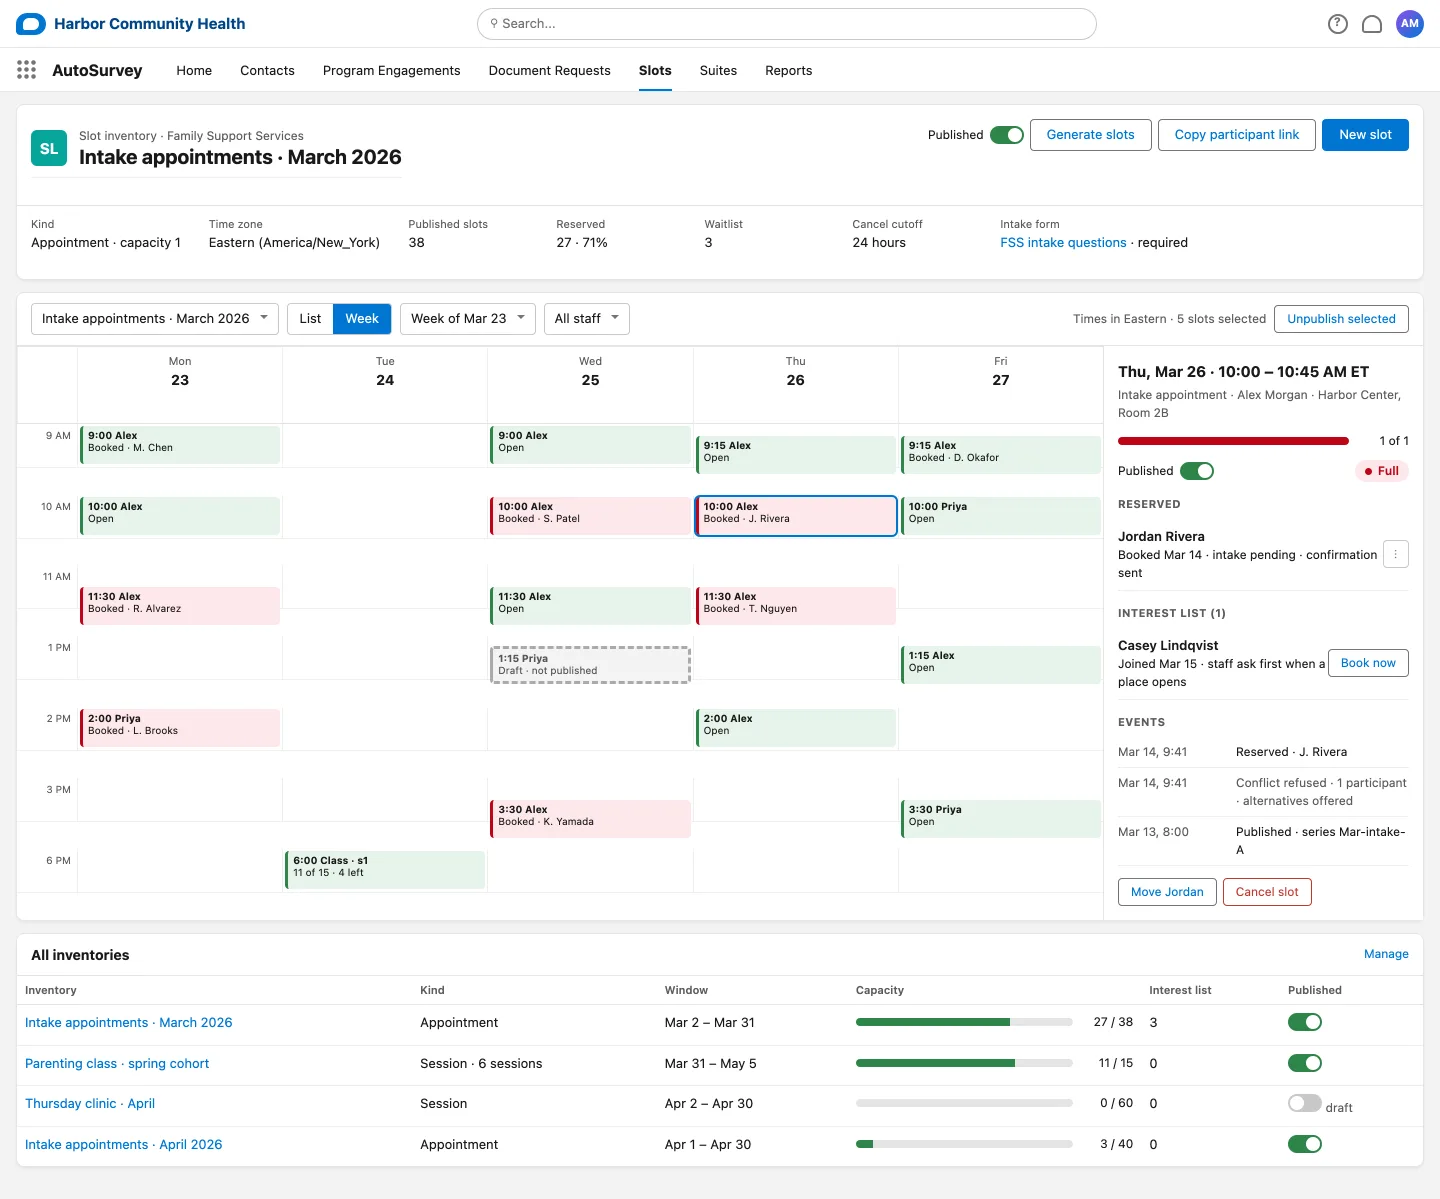Toggle published for Intake appointments April 2026
The height and width of the screenshot is (1199, 1440).
tap(1305, 1144)
